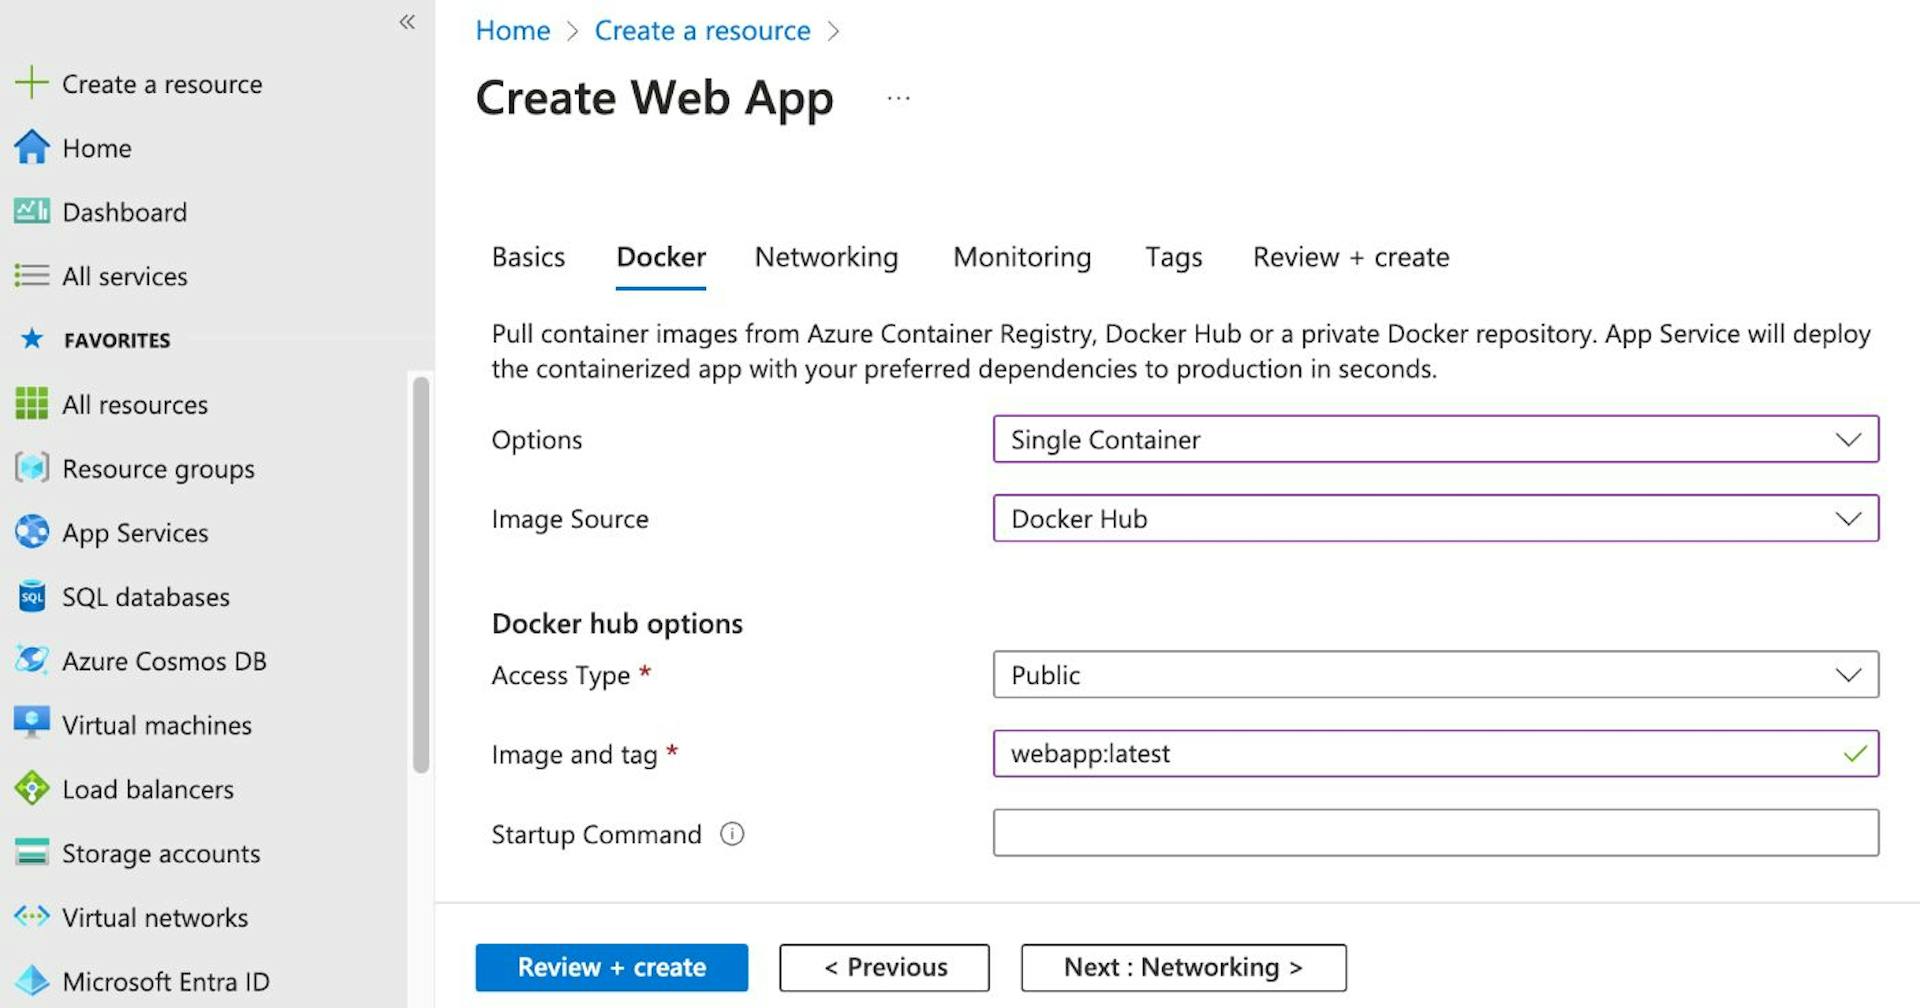
Task: Click the Virtual networks icon
Action: click(31, 917)
